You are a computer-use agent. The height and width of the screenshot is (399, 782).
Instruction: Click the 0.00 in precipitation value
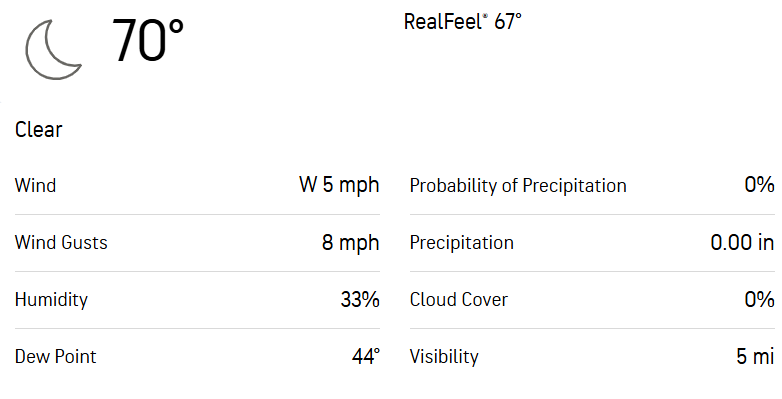[742, 242]
